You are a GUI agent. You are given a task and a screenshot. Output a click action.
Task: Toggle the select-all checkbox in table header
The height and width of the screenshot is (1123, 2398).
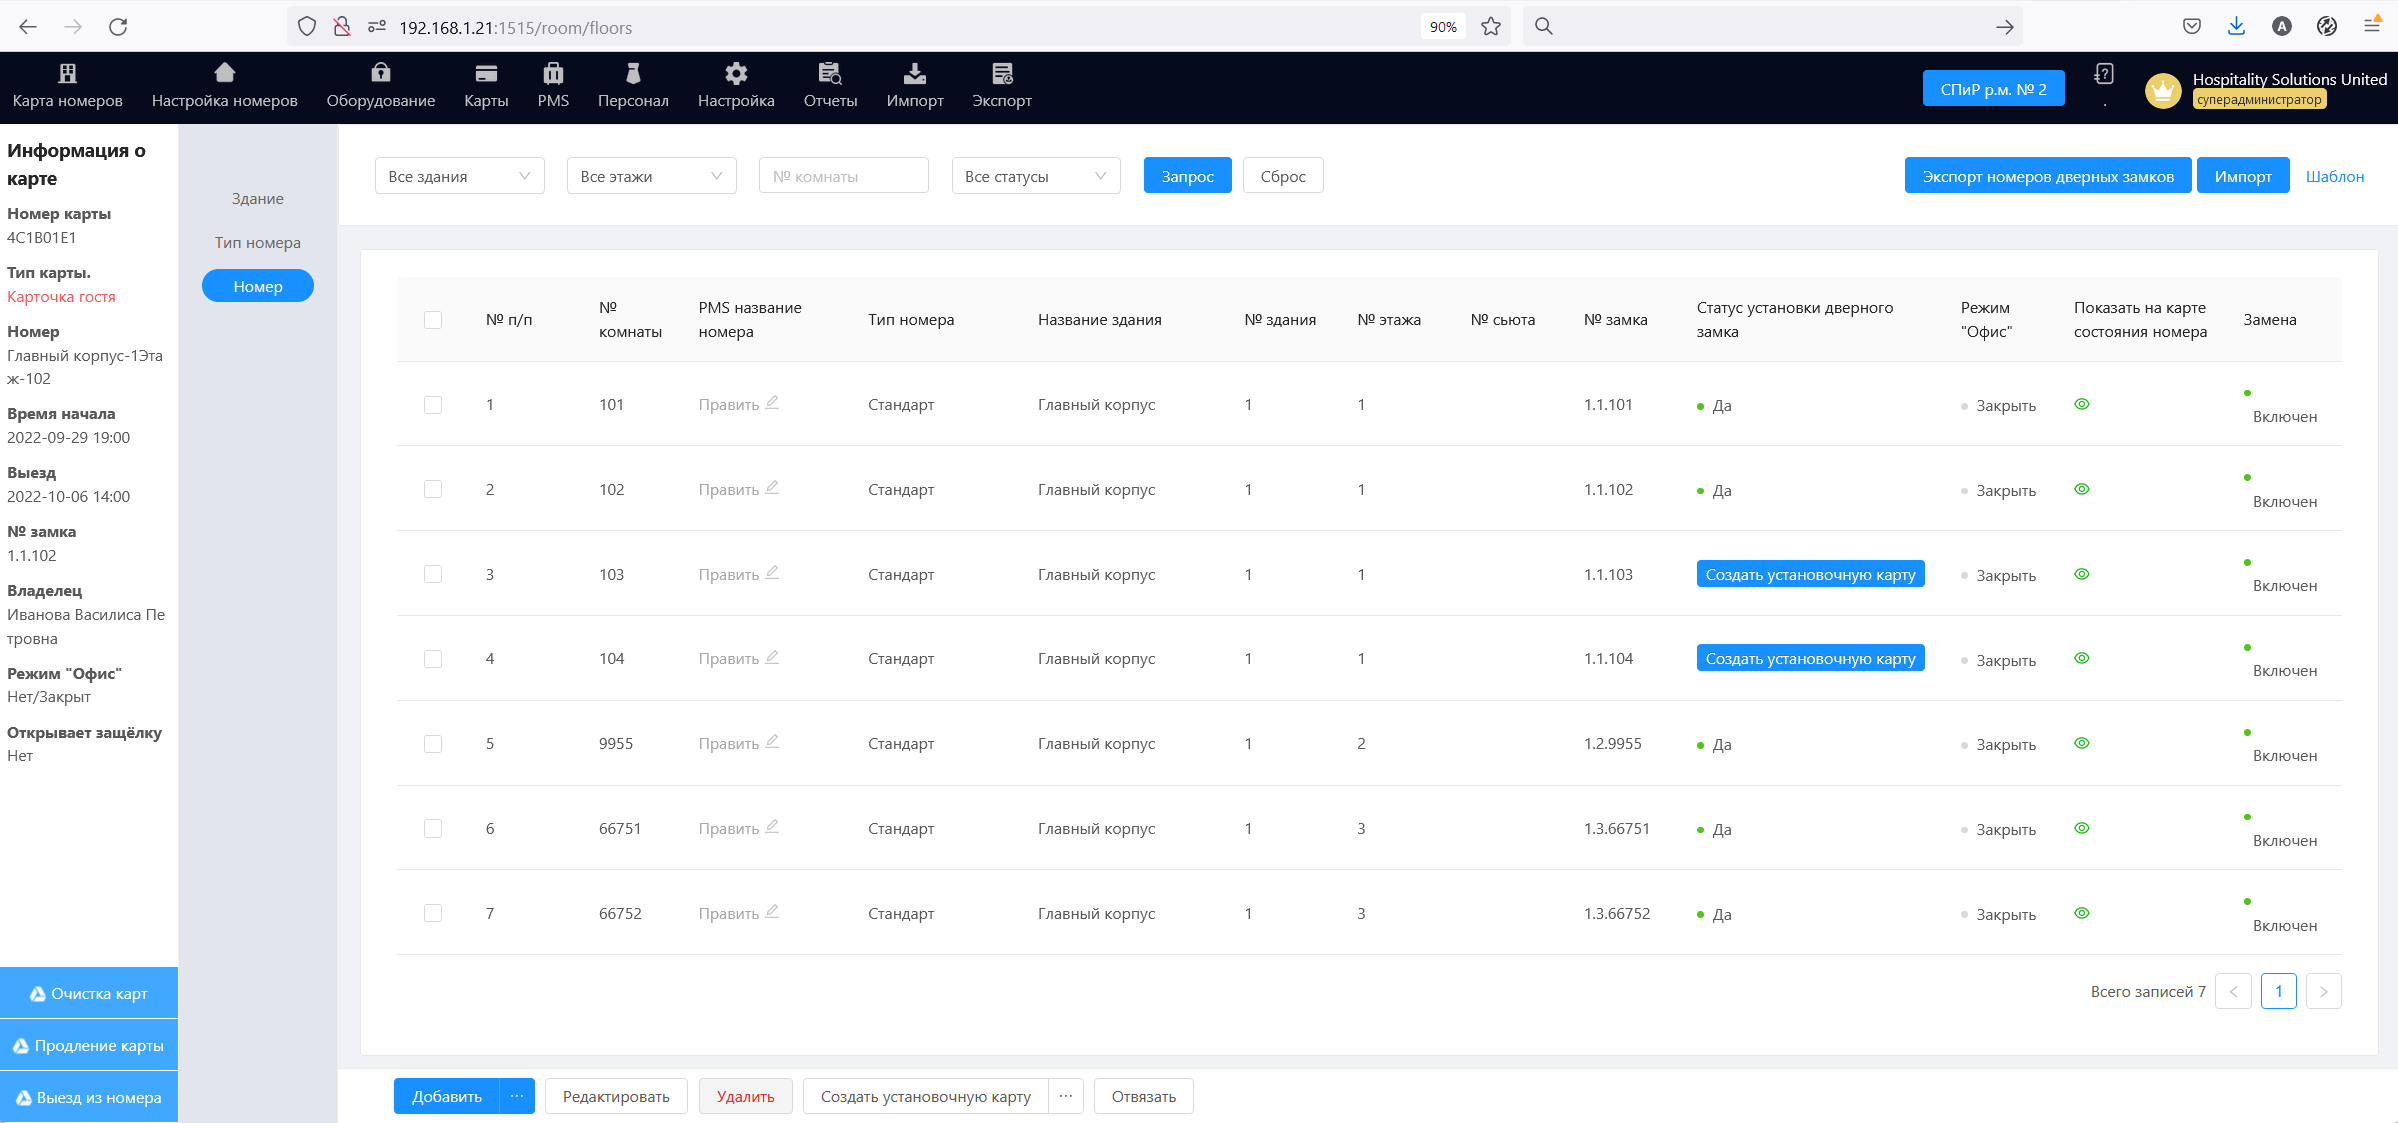point(433,320)
